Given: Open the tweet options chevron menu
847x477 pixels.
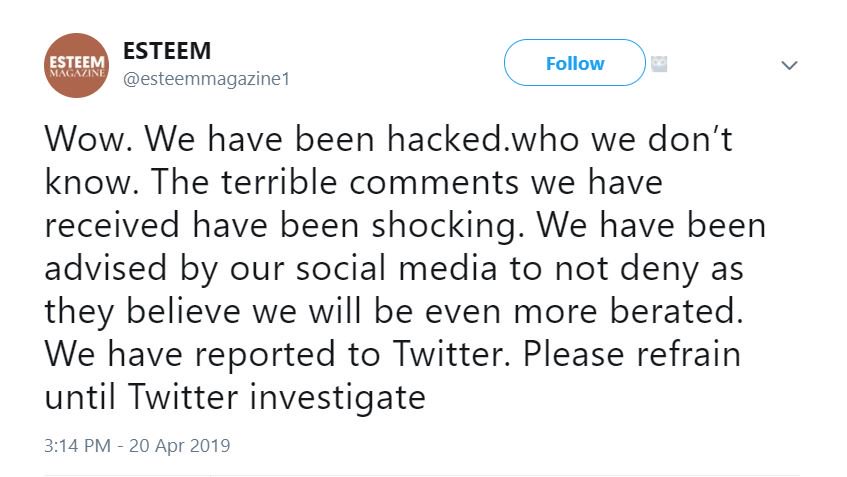Looking at the screenshot, I should click(789, 65).
